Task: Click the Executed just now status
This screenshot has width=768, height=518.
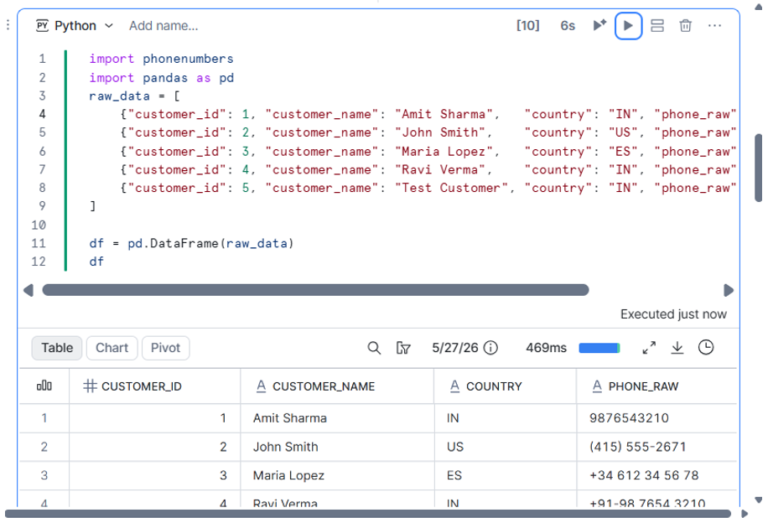Action: (x=673, y=314)
